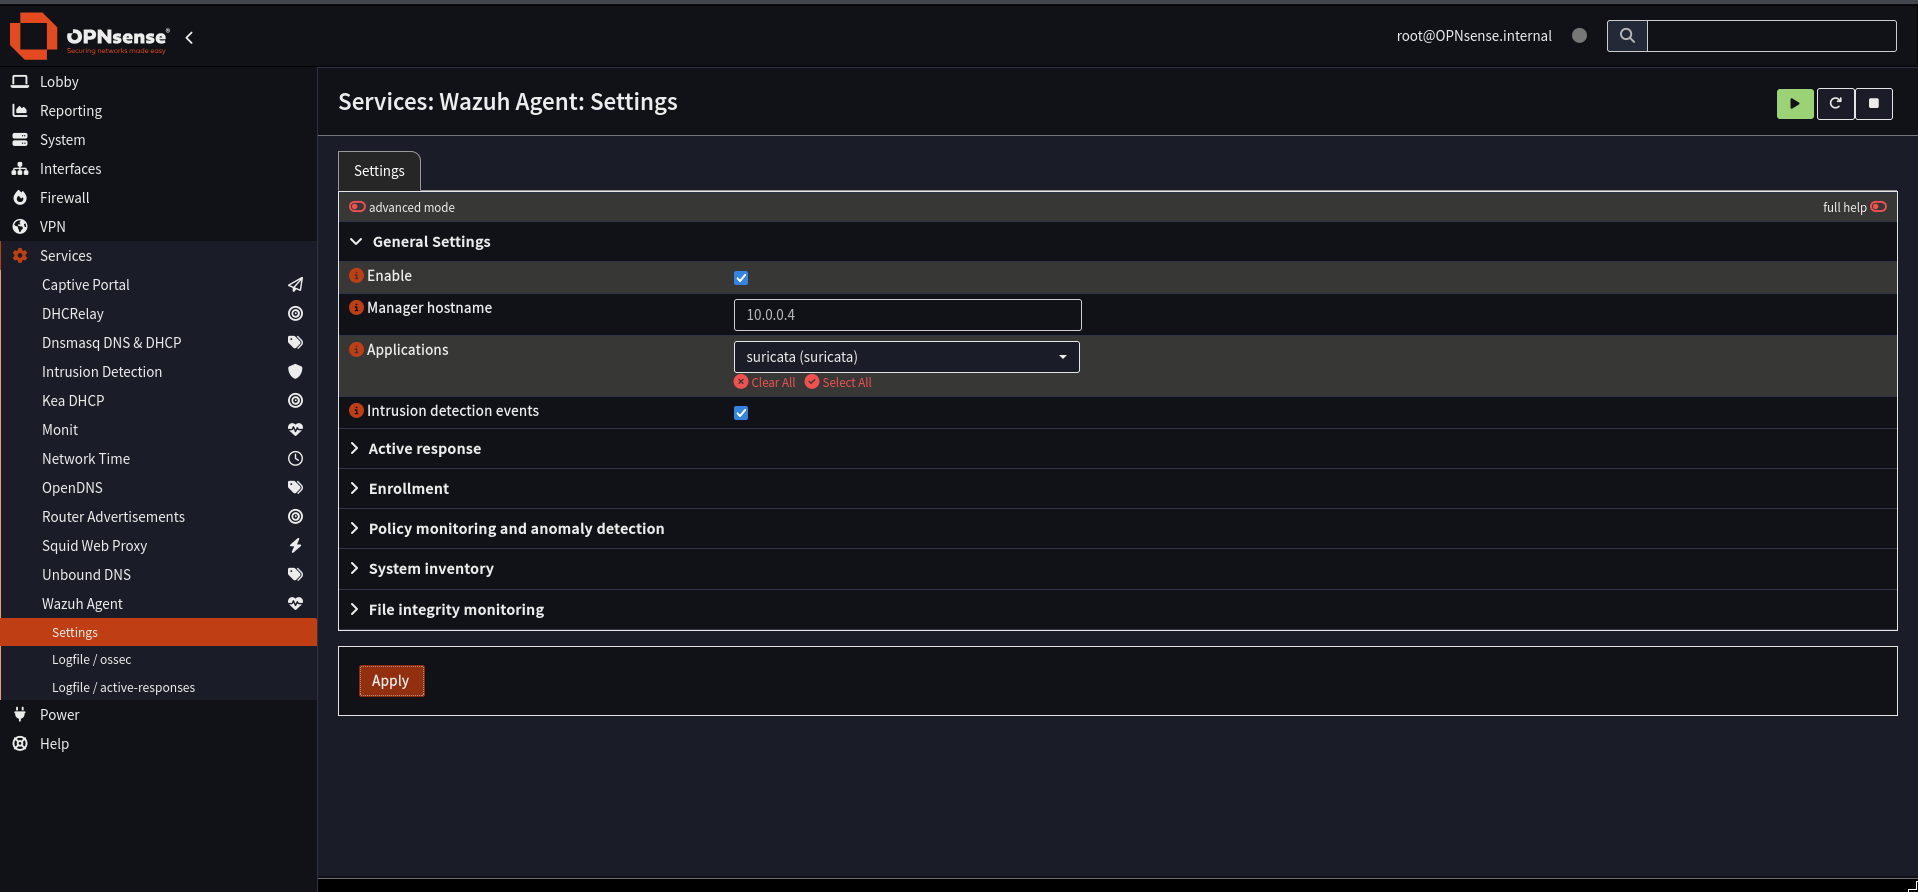Screen dimensions: 1918x892
Task: Uncheck the Enable checkbox
Action: click(x=741, y=278)
